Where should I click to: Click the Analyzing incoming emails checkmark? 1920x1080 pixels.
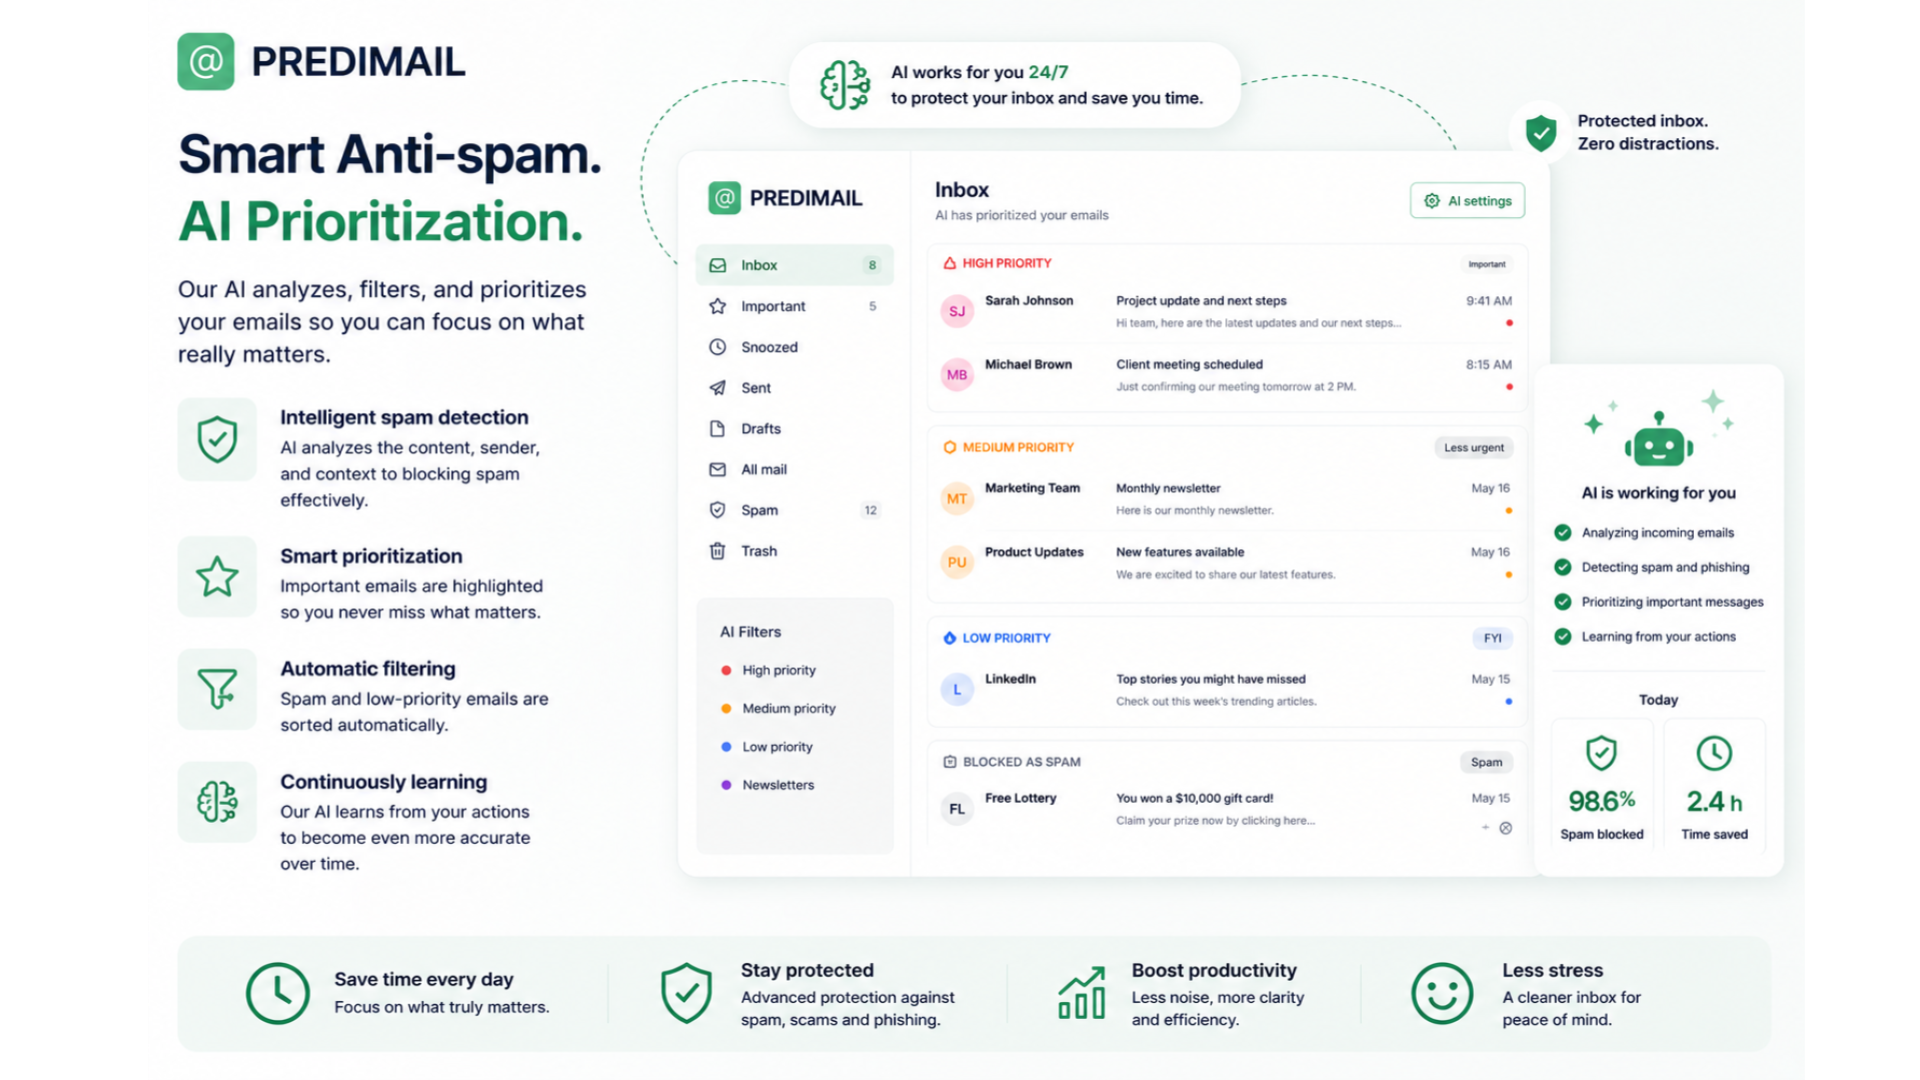pyautogui.click(x=1562, y=533)
